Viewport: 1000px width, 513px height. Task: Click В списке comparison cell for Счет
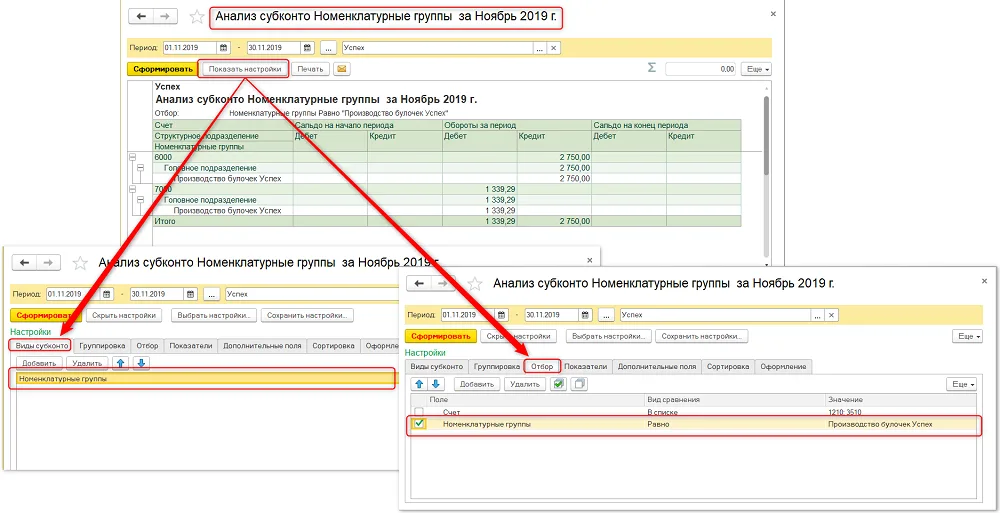click(735, 412)
